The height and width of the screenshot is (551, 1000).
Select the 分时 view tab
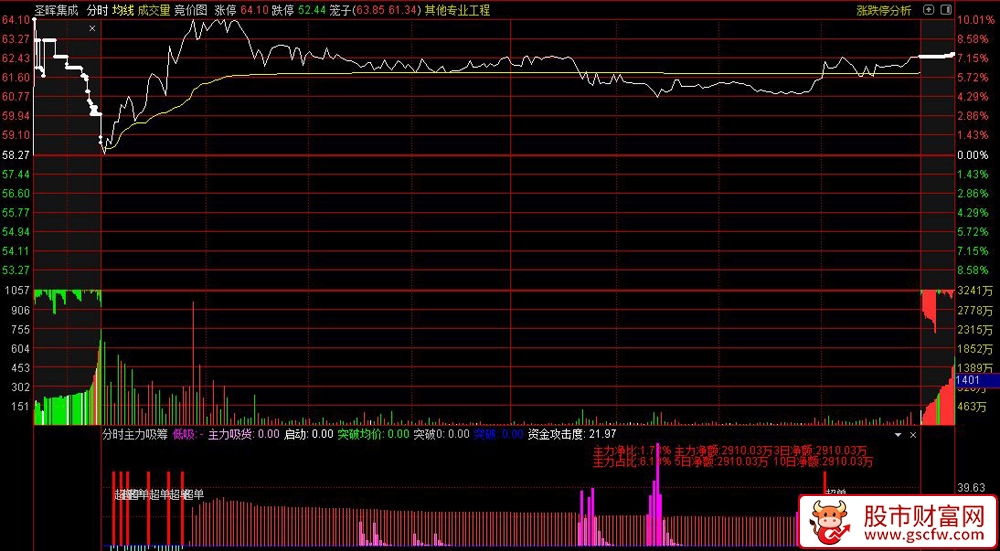(x=96, y=10)
